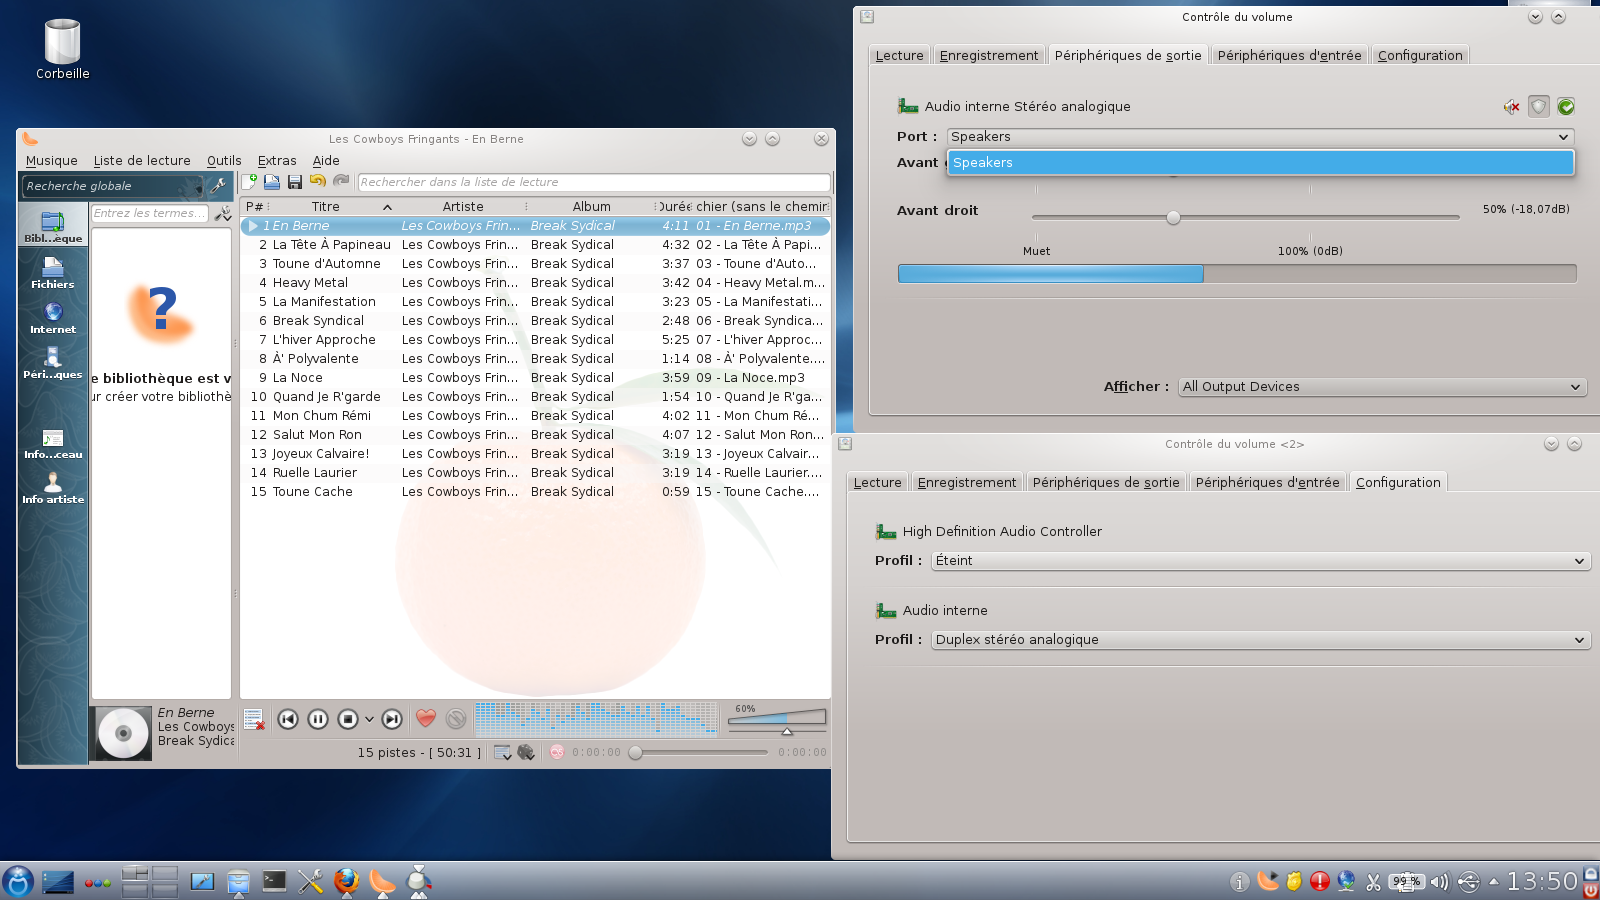This screenshot has width=1600, height=900.
Task: Open the repeat mode menu in the status bar
Action: click(502, 752)
